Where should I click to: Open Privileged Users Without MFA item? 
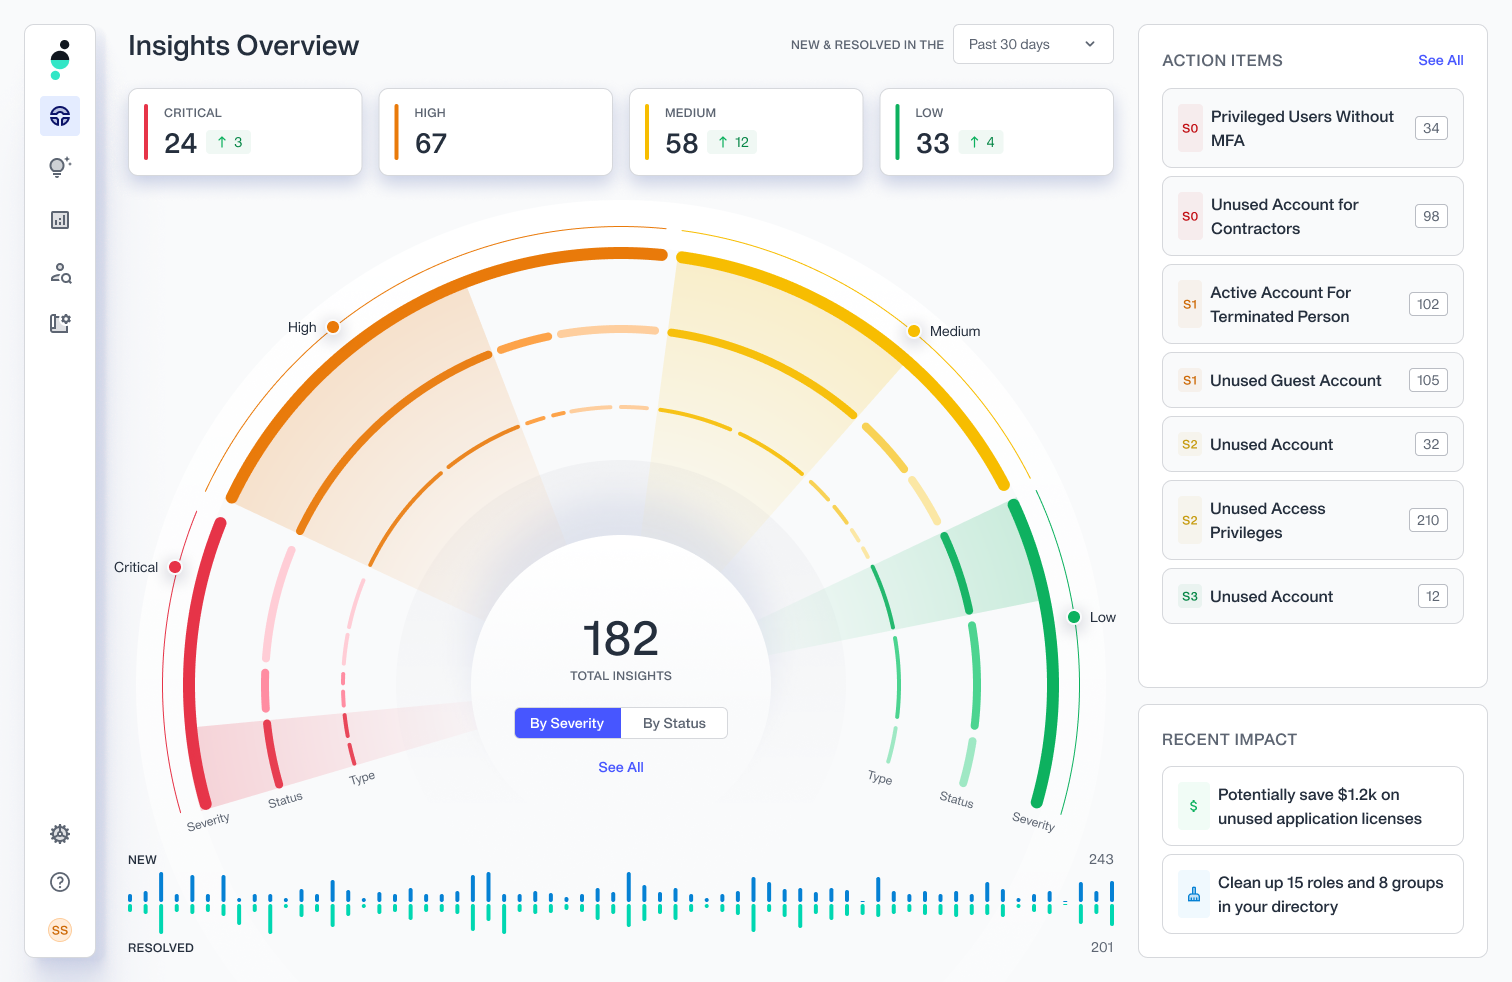1312,128
